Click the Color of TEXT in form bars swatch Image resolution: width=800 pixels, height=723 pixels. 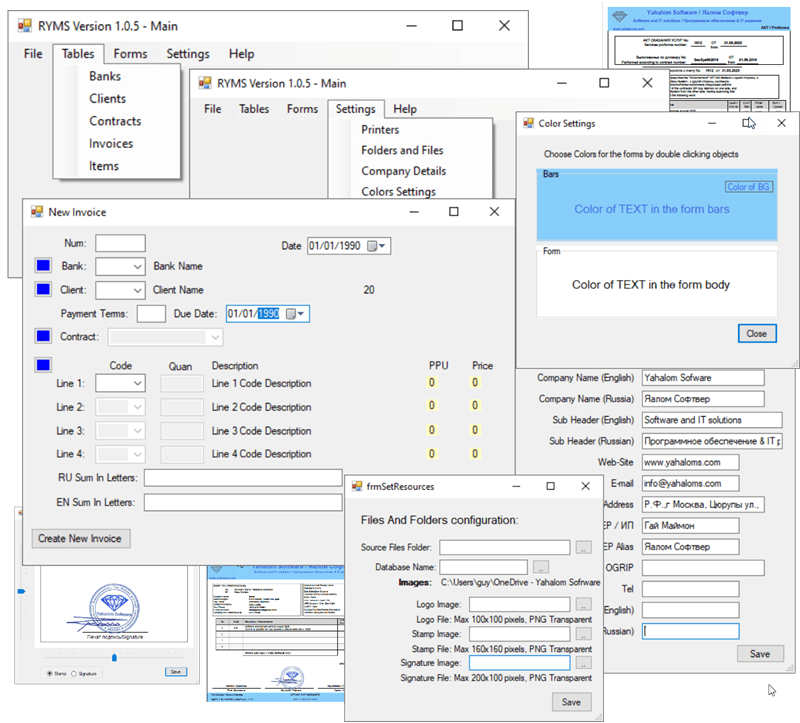(652, 209)
